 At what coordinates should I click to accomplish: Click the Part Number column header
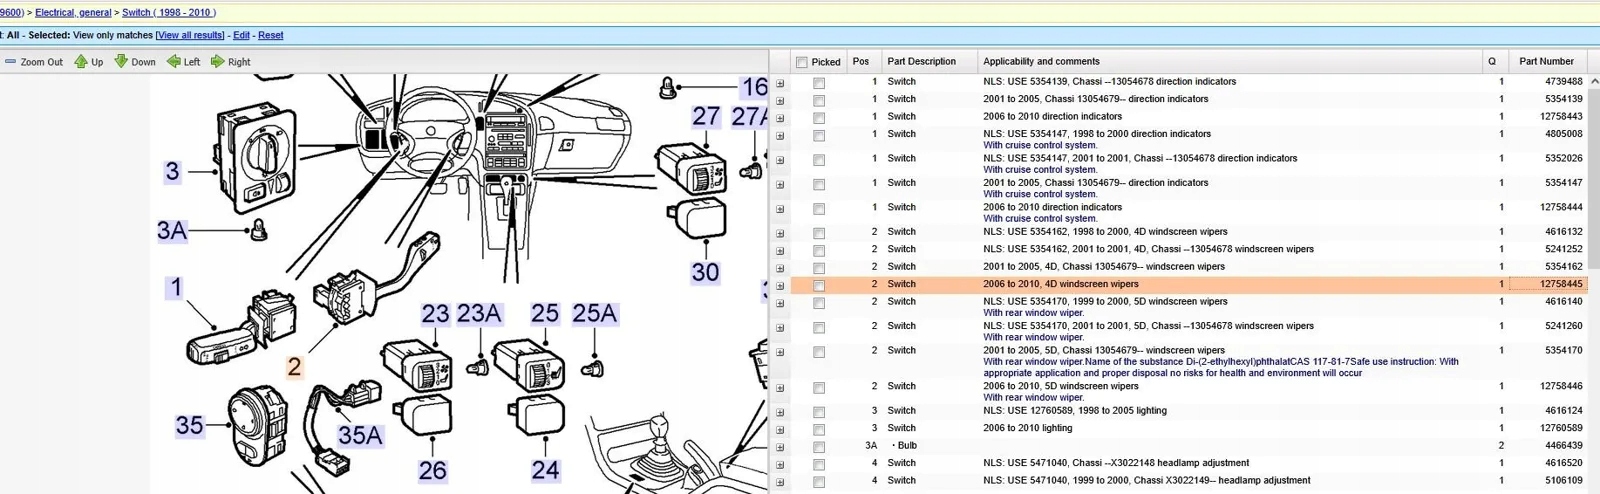coord(1546,61)
